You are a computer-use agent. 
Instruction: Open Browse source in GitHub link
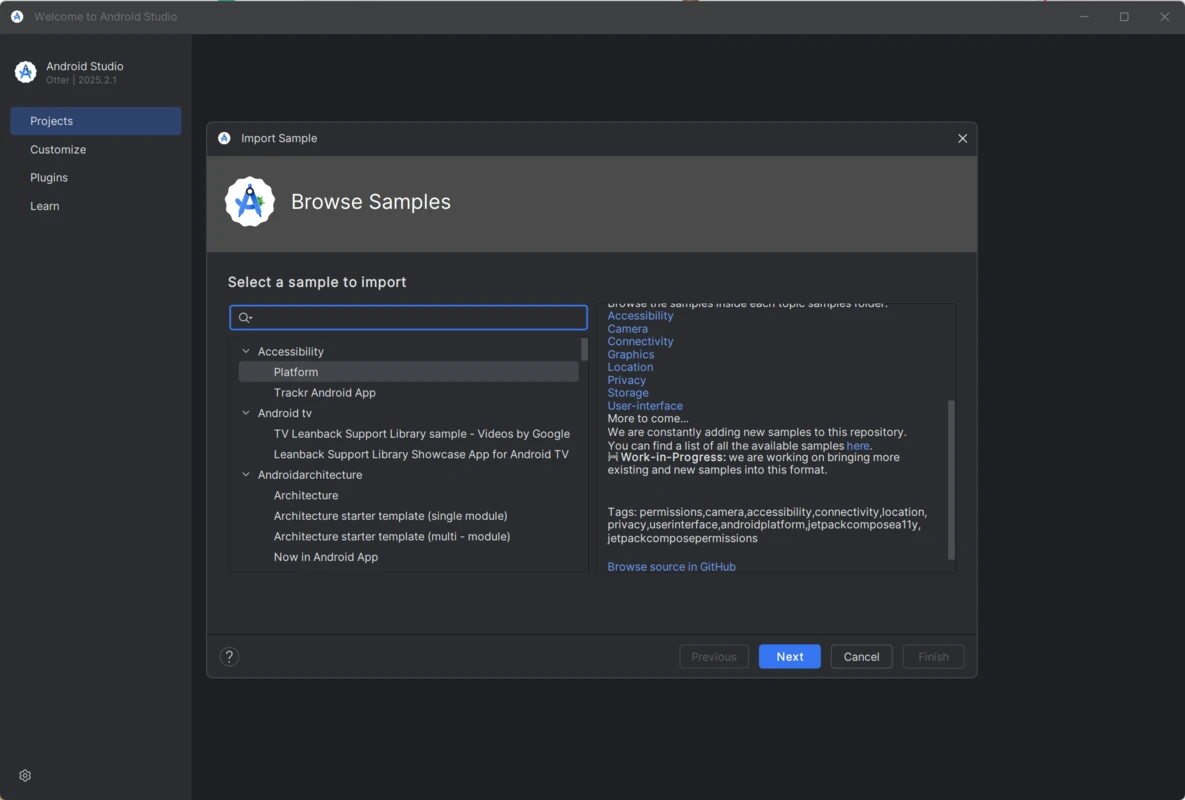click(x=671, y=567)
